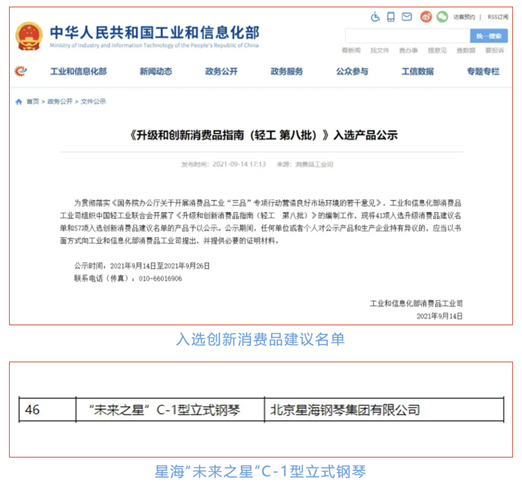Click the orange swirl icon in the nav bar
Image resolution: width=522 pixels, height=486 pixels.
click(x=21, y=71)
